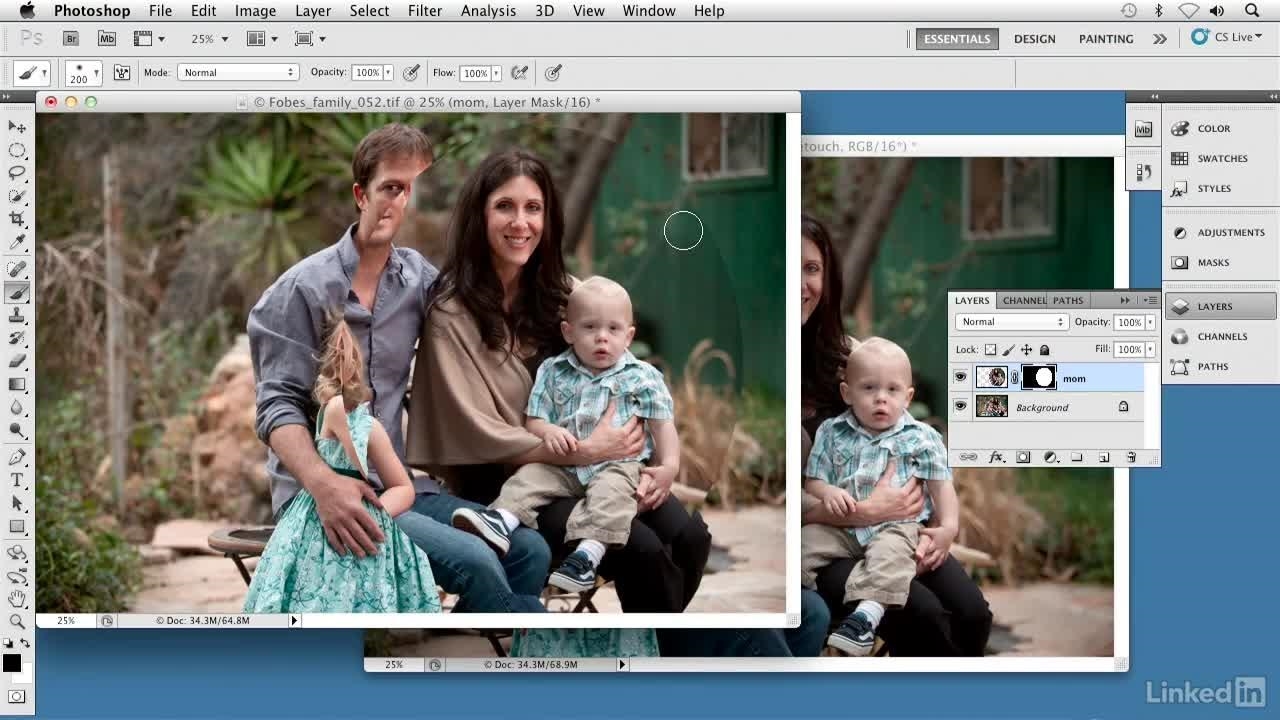The height and width of the screenshot is (720, 1280).
Task: Toggle airbrush mode next to Flow
Action: pyautogui.click(x=519, y=73)
